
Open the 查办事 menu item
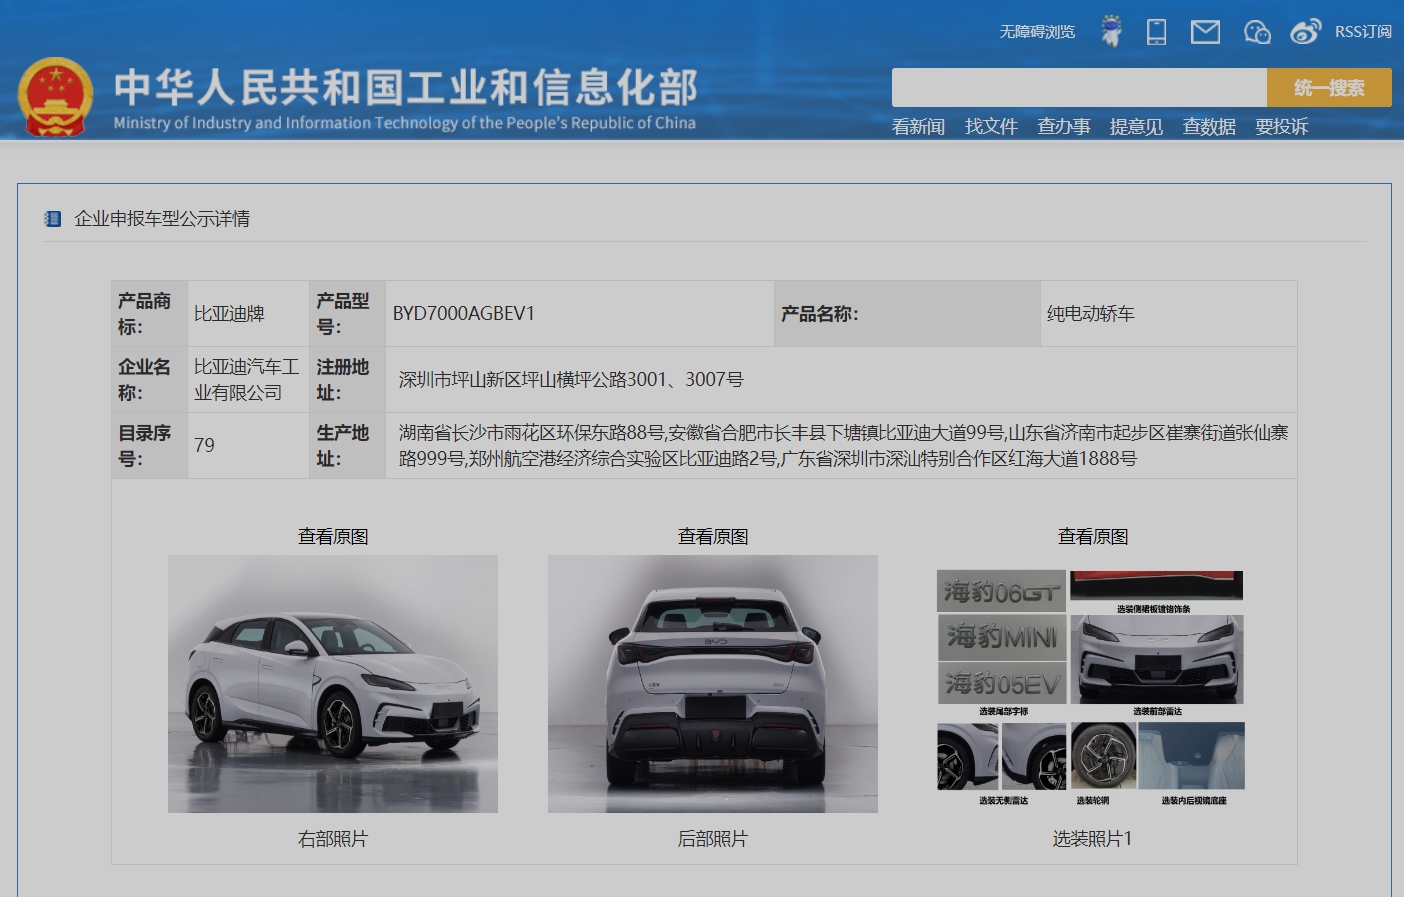(x=1064, y=127)
